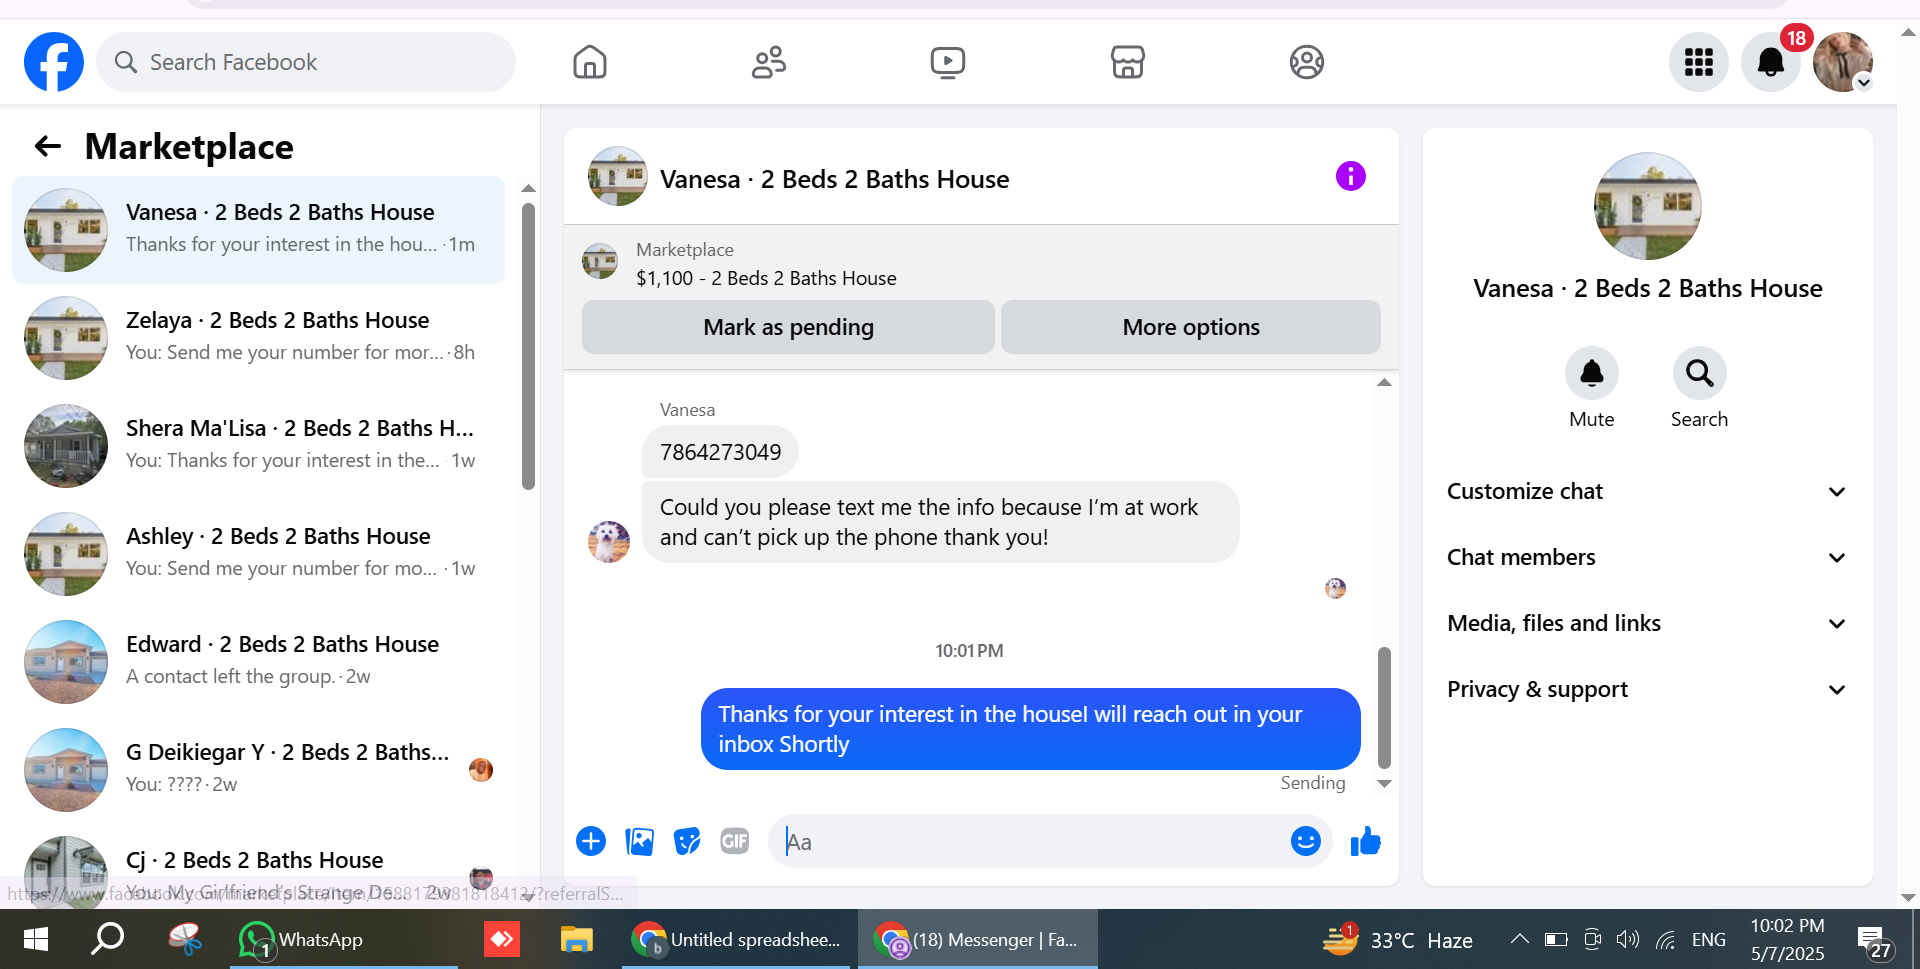Expand the Customize chat section

point(1647,491)
